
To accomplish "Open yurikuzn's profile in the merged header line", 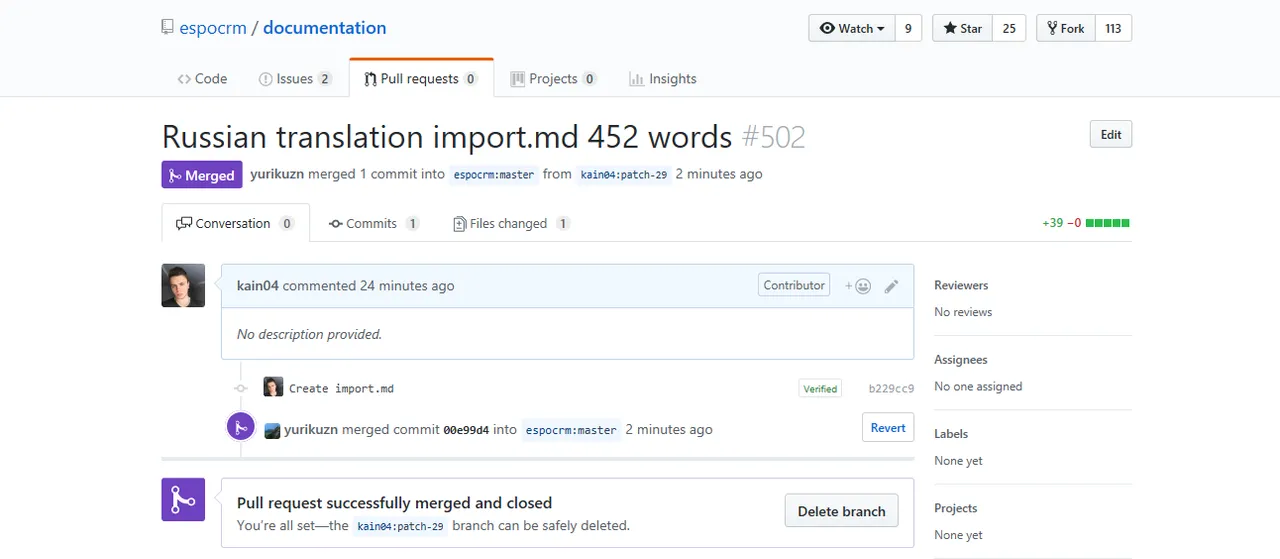I will (x=277, y=174).
